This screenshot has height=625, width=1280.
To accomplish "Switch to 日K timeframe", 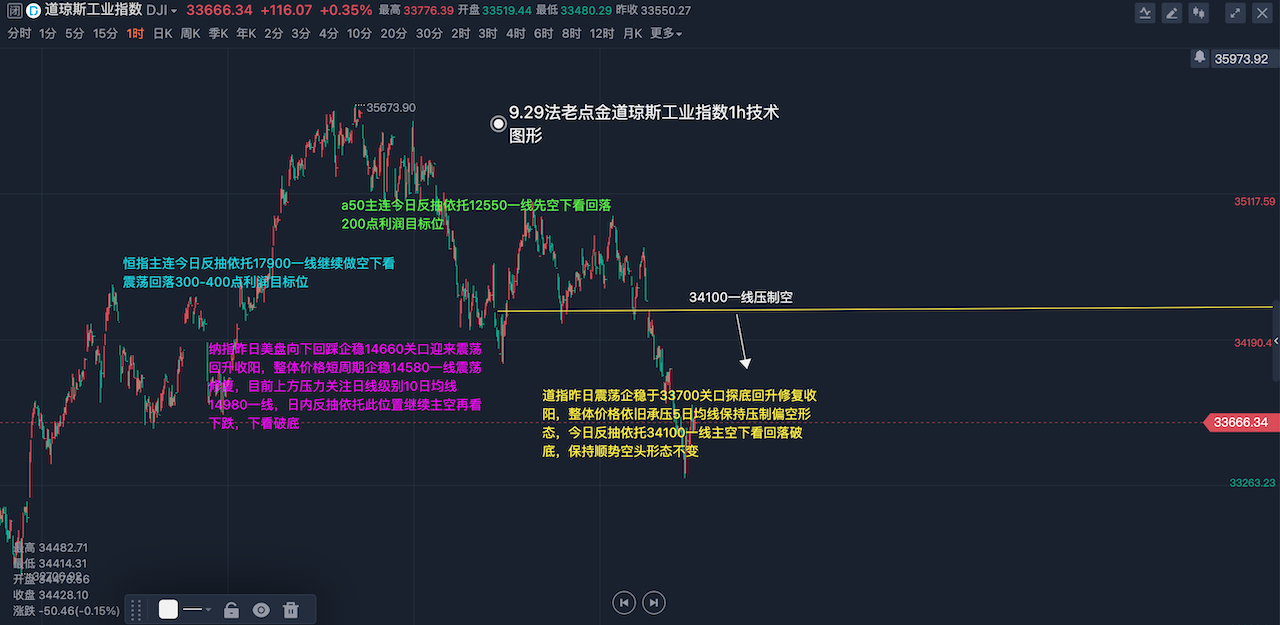I will tap(162, 33).
